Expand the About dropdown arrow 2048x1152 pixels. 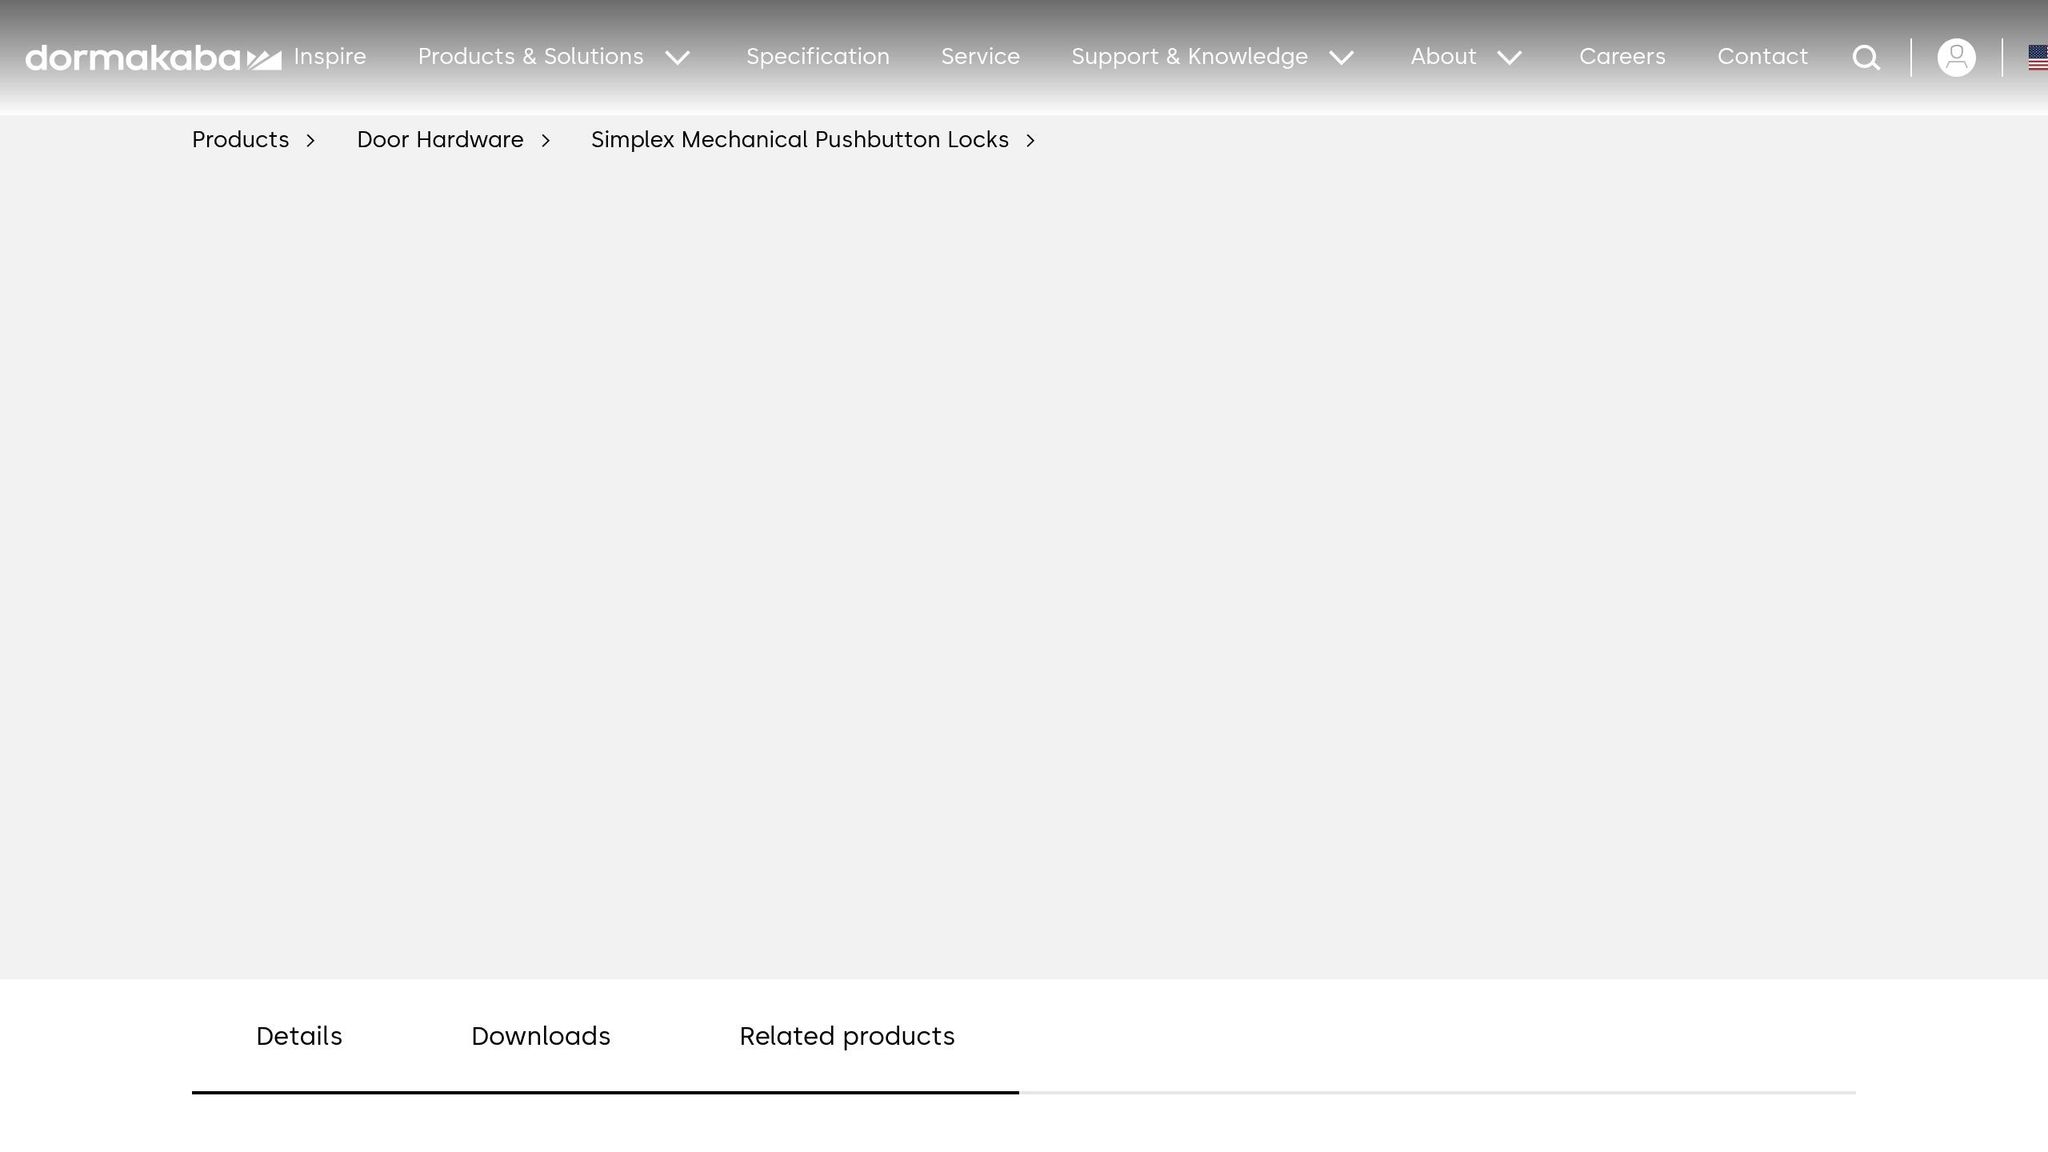1510,58
